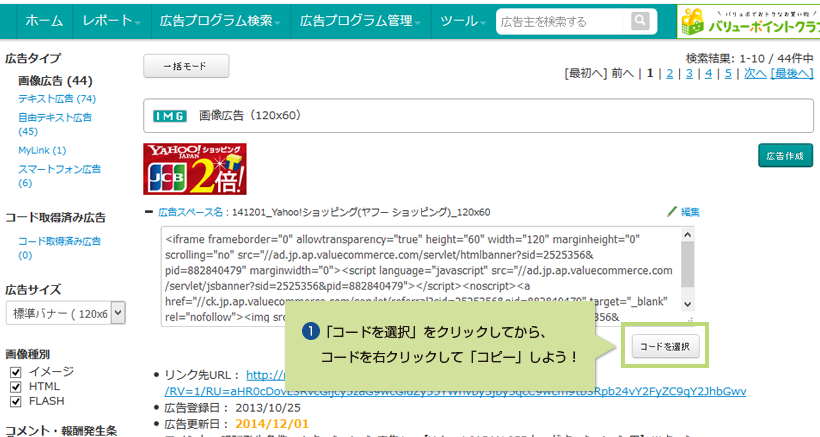Click code box scrollbar down arrow
820x437 pixels.
click(x=688, y=304)
